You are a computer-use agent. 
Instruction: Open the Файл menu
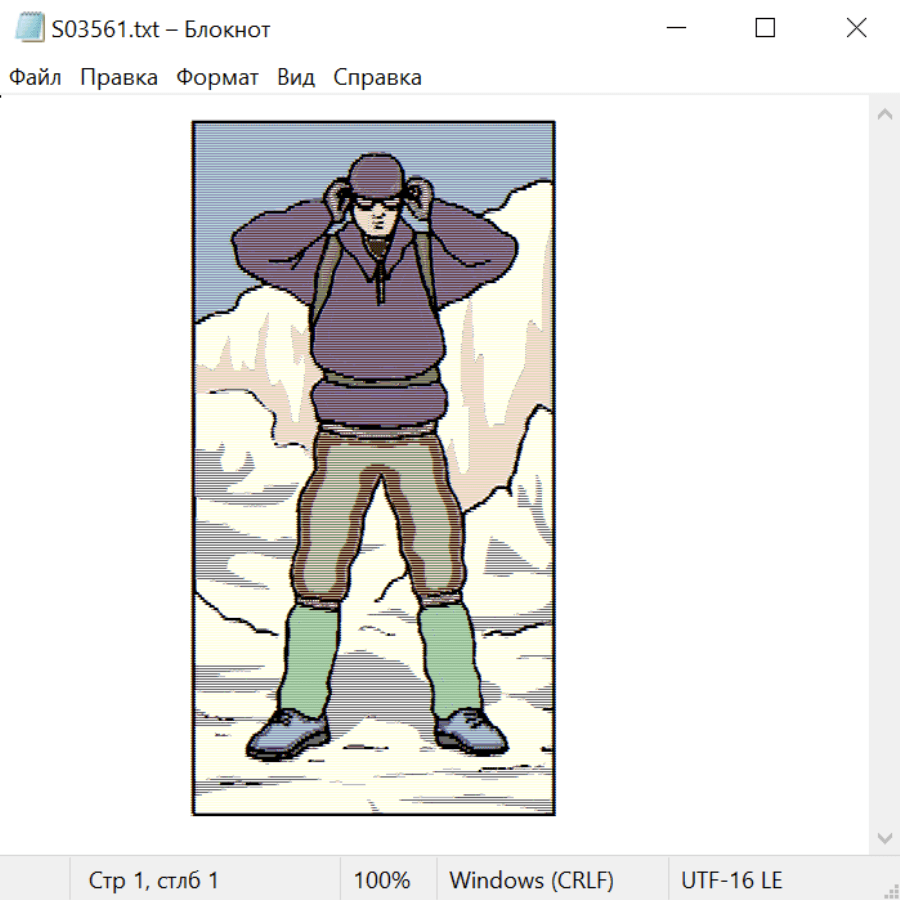click(35, 78)
